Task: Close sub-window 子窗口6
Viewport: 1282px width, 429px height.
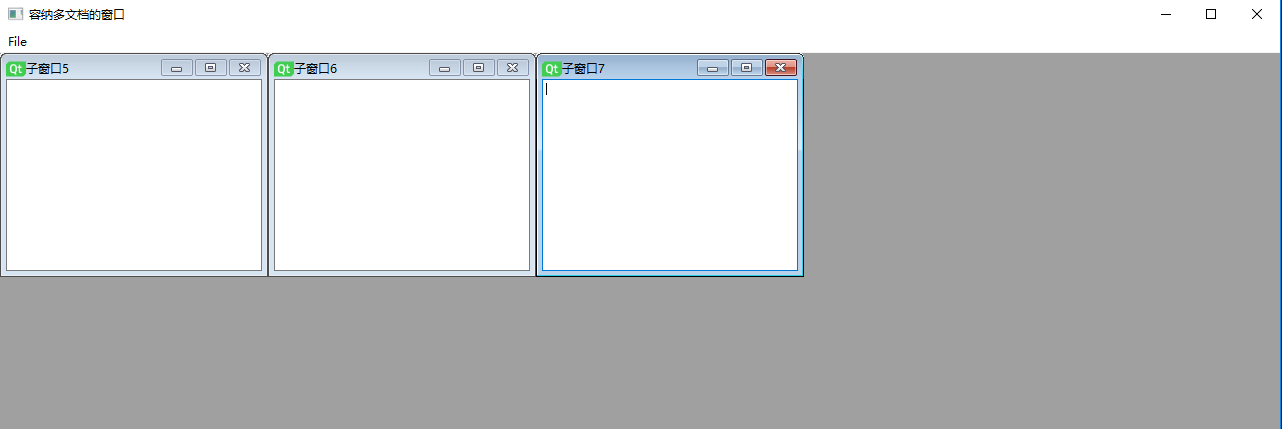Action: click(513, 68)
